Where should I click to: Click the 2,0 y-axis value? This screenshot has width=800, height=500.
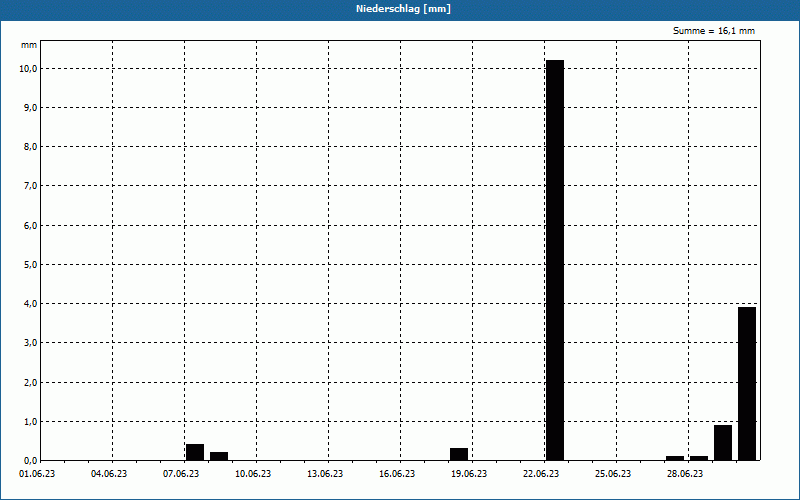coord(30,382)
